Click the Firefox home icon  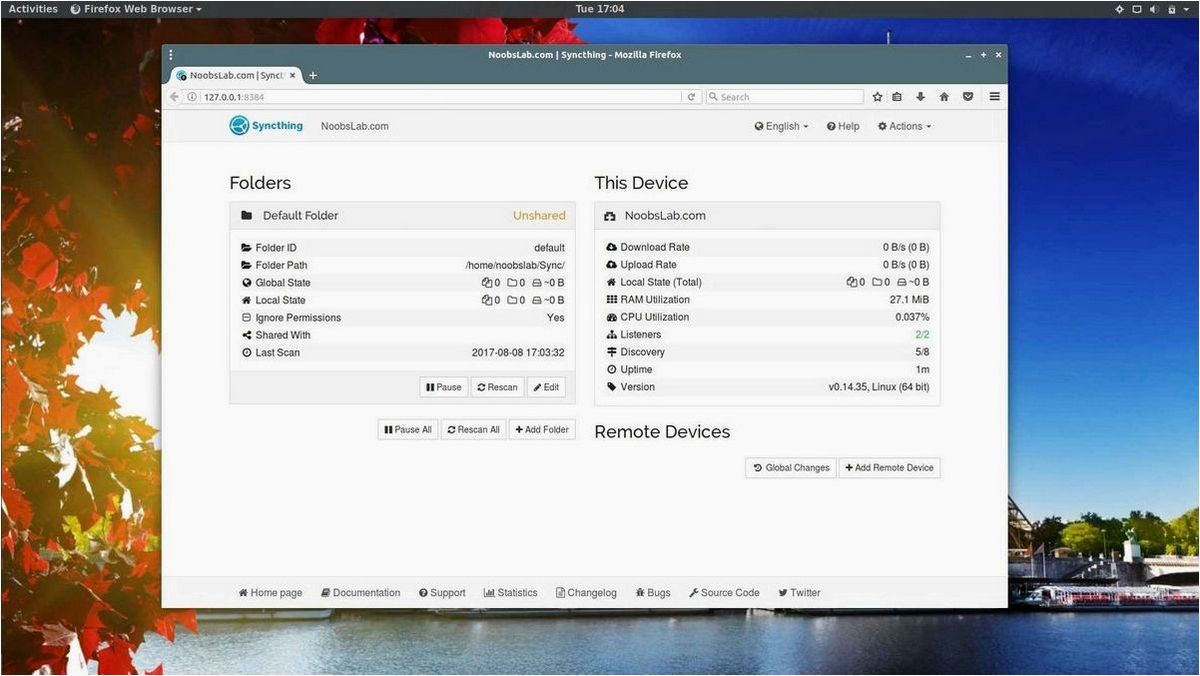point(944,97)
